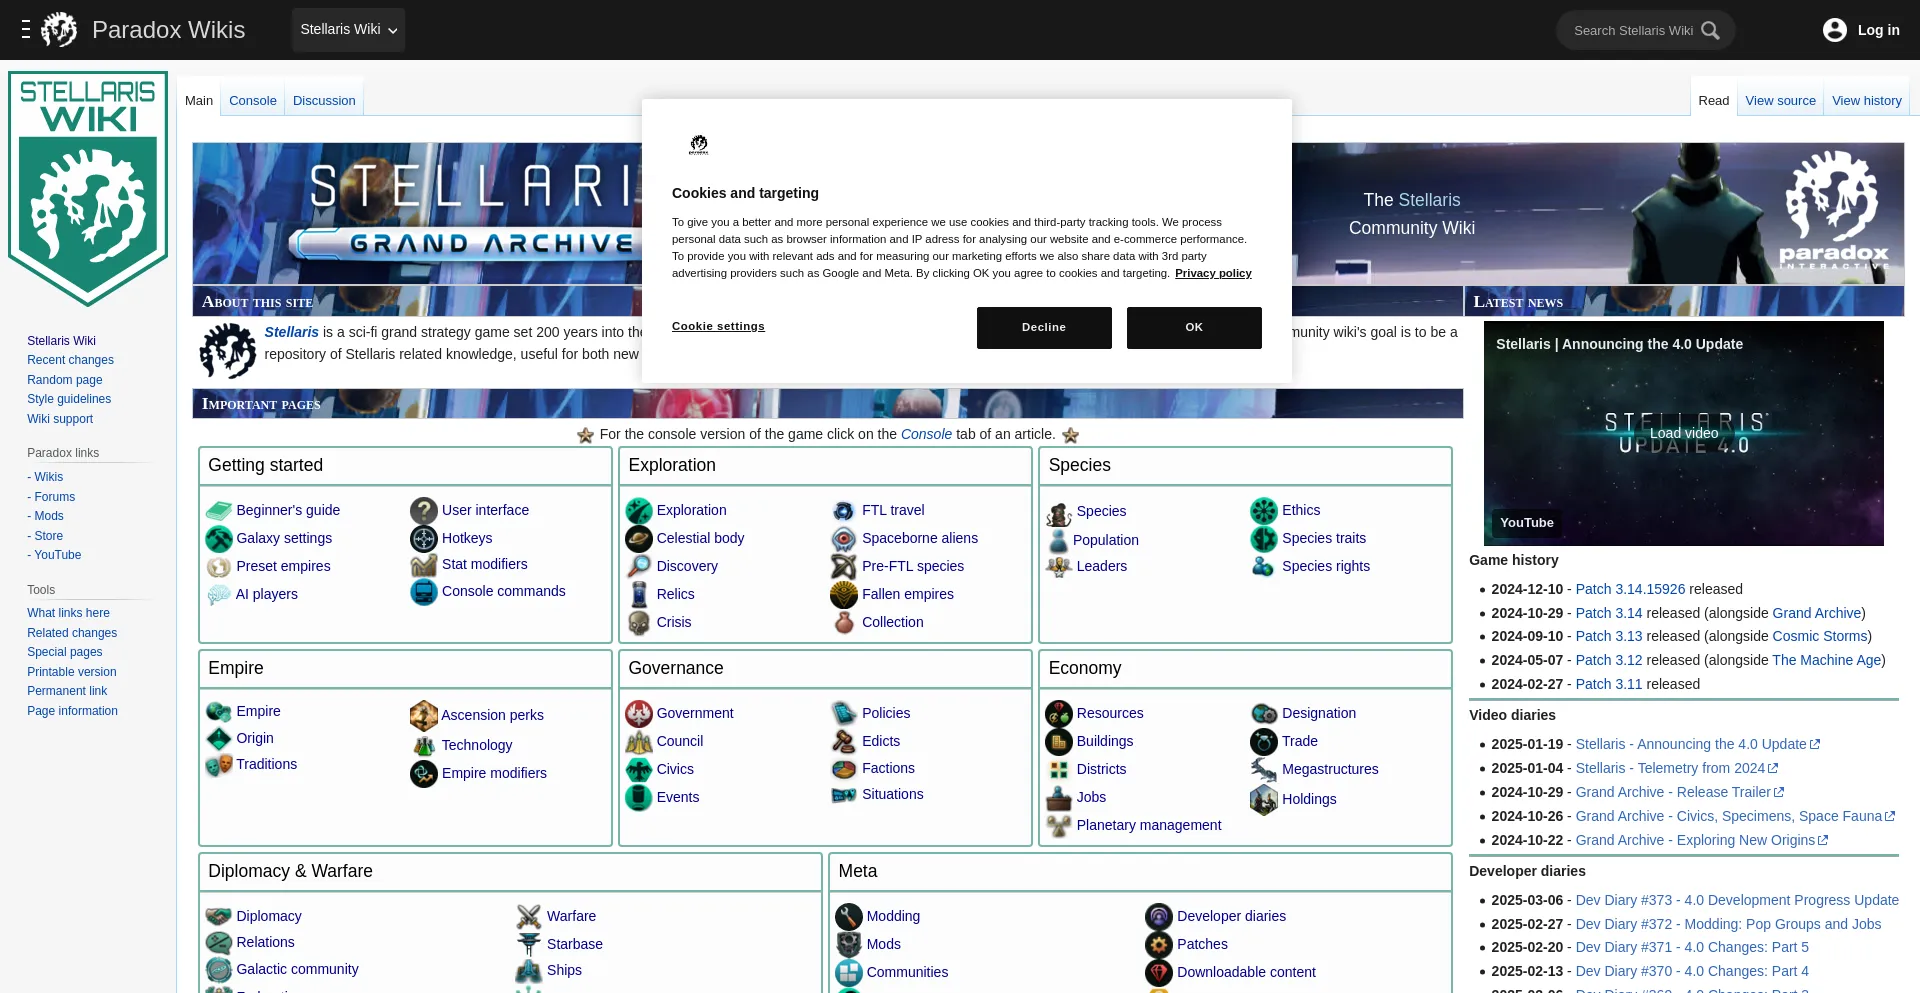This screenshot has width=1920, height=993.
Task: Click the Beginner's guide icon
Action: 219,510
